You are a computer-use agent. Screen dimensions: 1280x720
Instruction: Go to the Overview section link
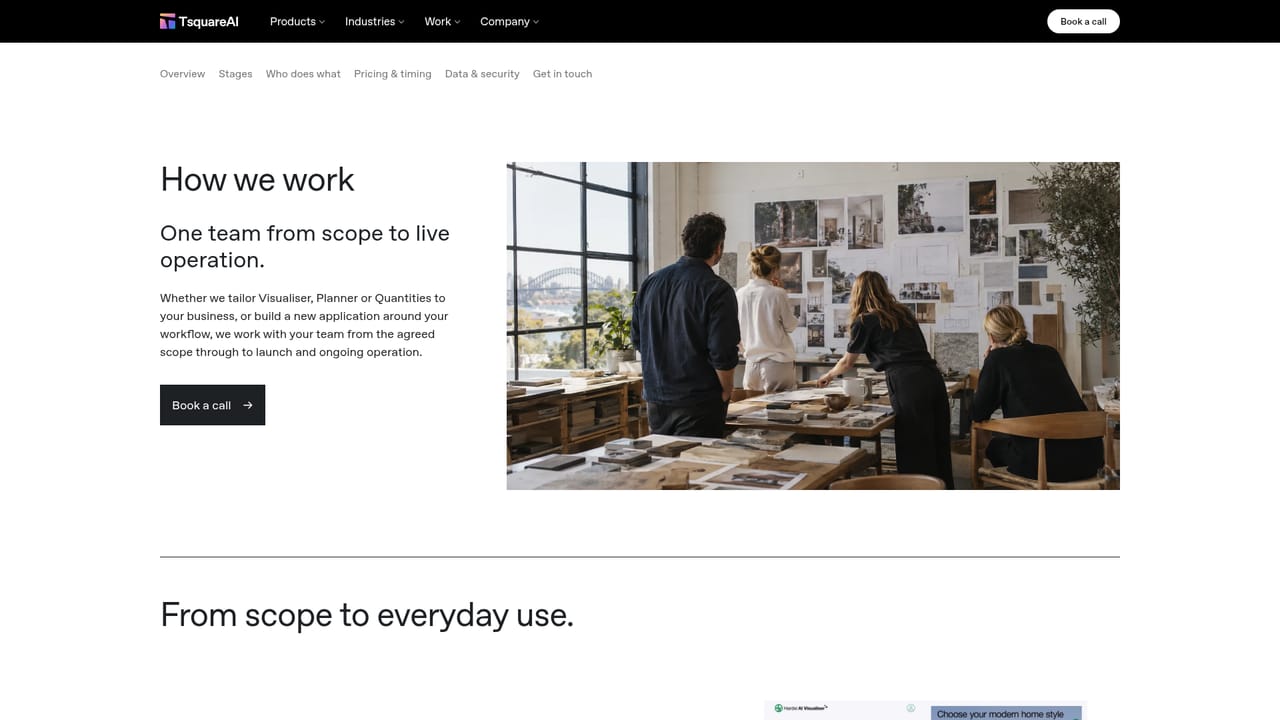click(x=182, y=74)
